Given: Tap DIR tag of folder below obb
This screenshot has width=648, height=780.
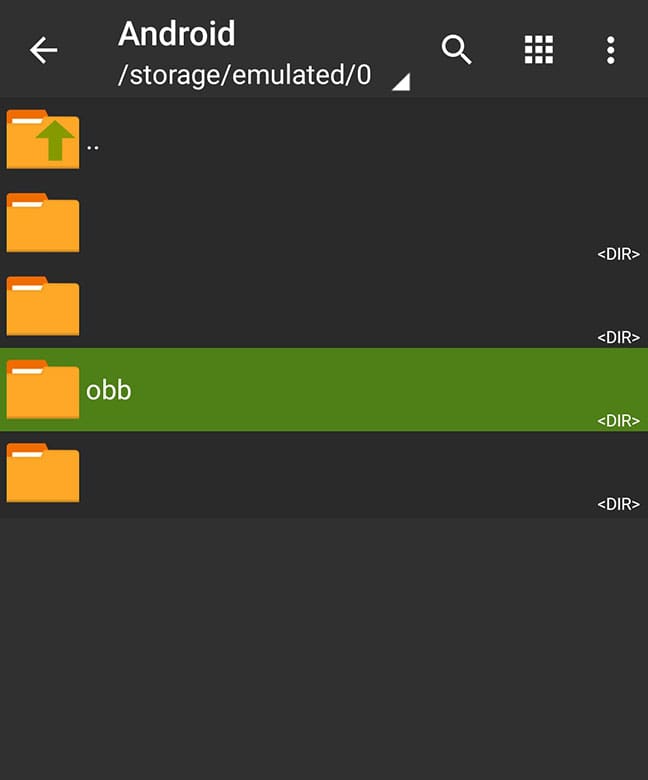Looking at the screenshot, I should click(618, 504).
